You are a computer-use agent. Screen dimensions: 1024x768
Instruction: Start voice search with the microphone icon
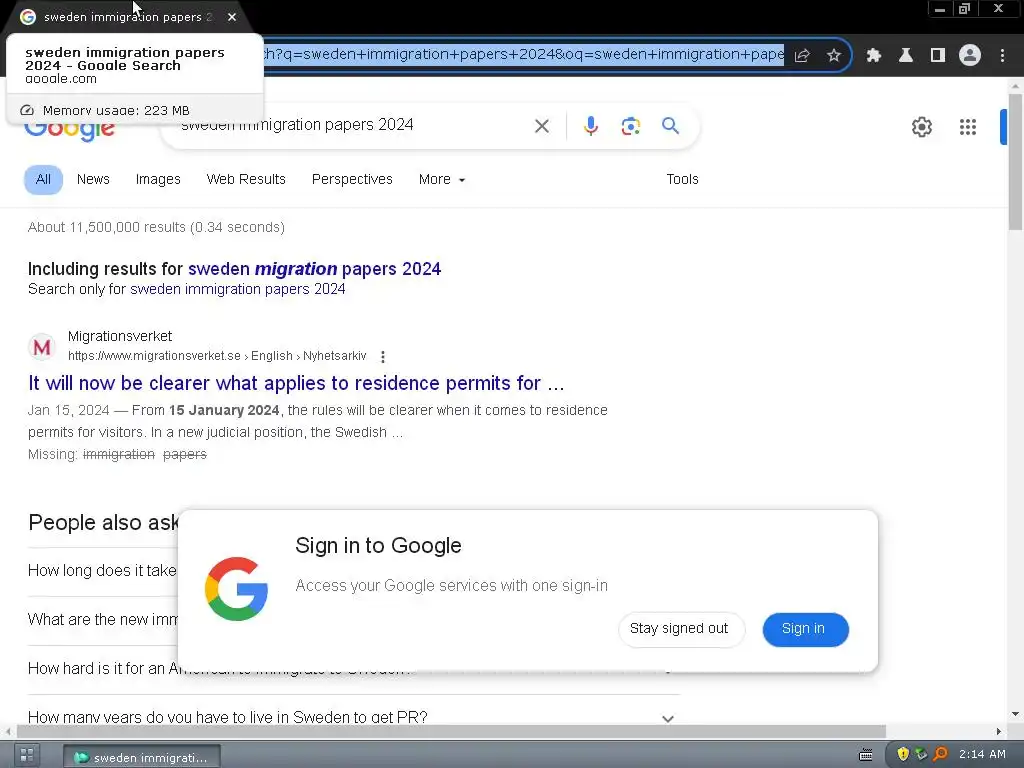590,126
